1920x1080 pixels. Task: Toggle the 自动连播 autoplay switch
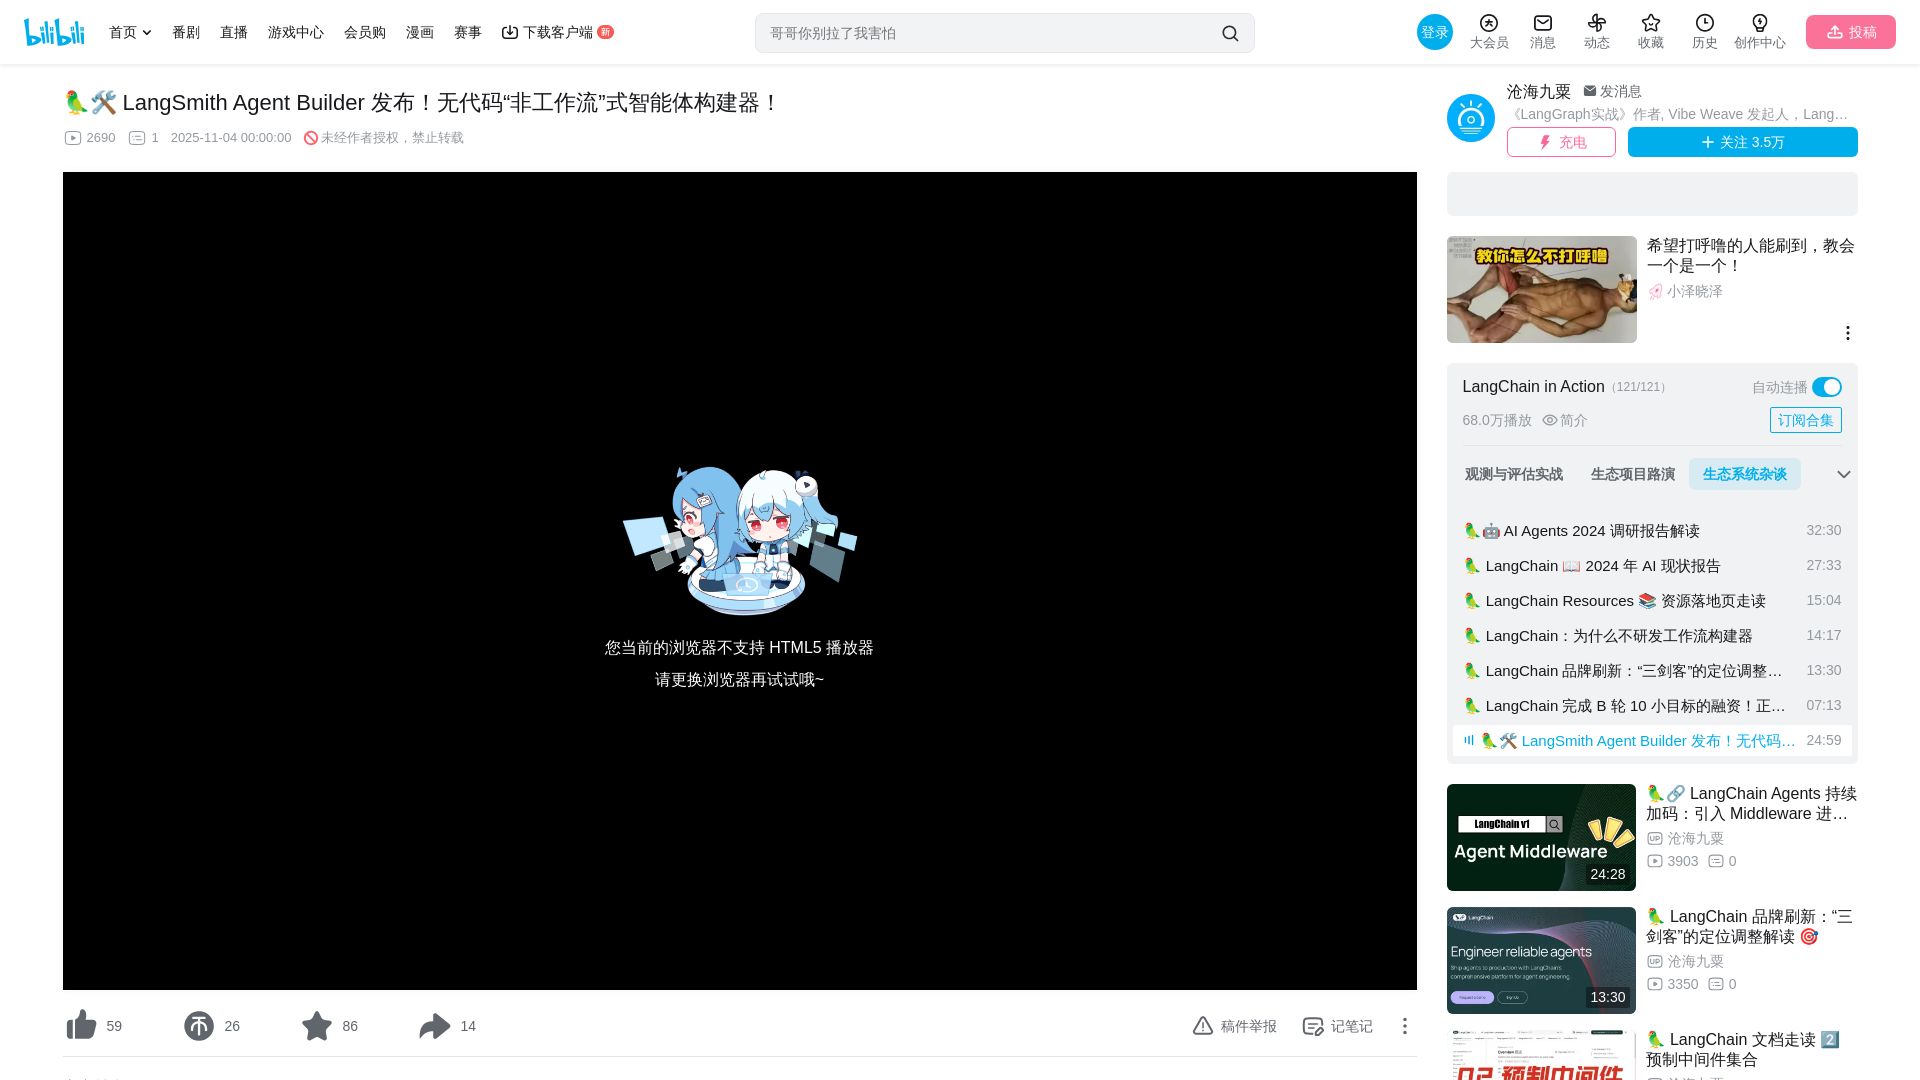point(1827,387)
